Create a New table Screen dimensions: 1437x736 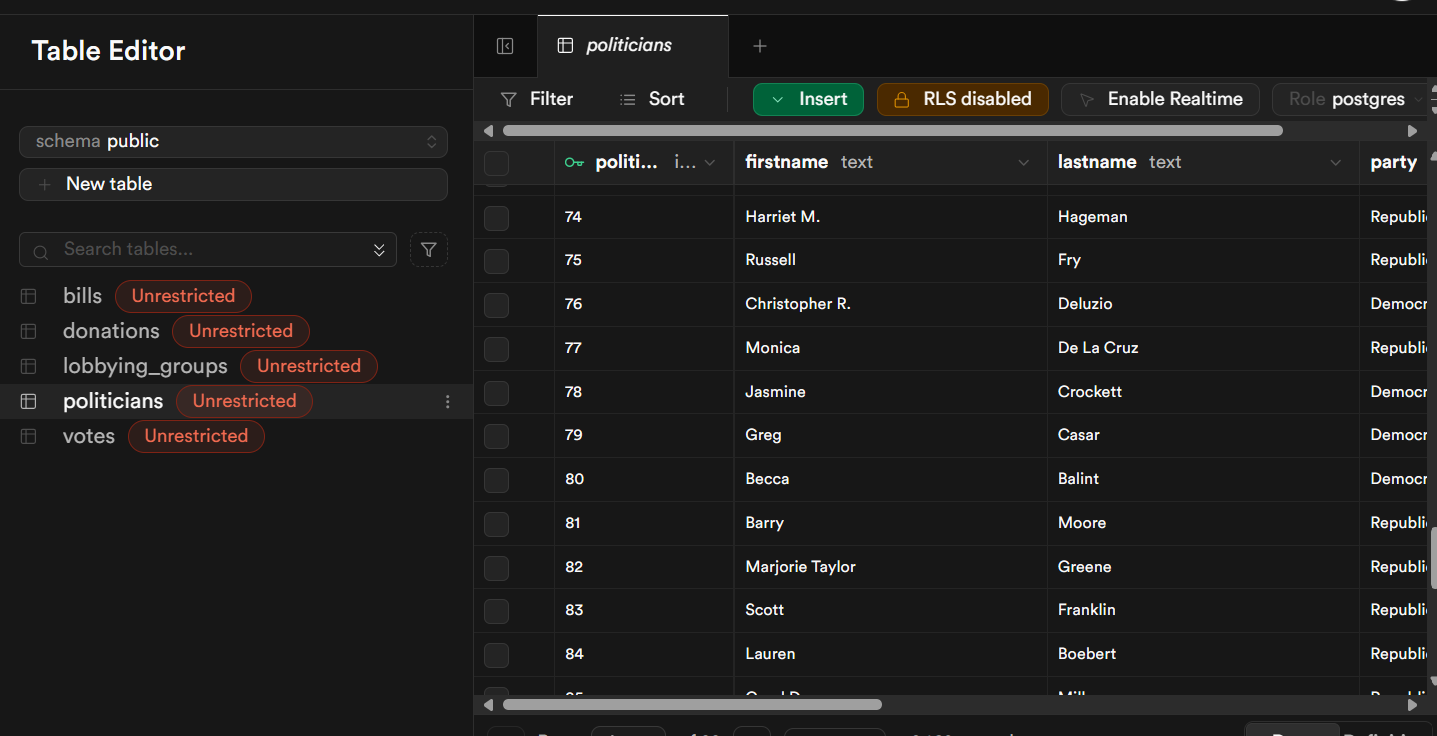[x=233, y=184]
